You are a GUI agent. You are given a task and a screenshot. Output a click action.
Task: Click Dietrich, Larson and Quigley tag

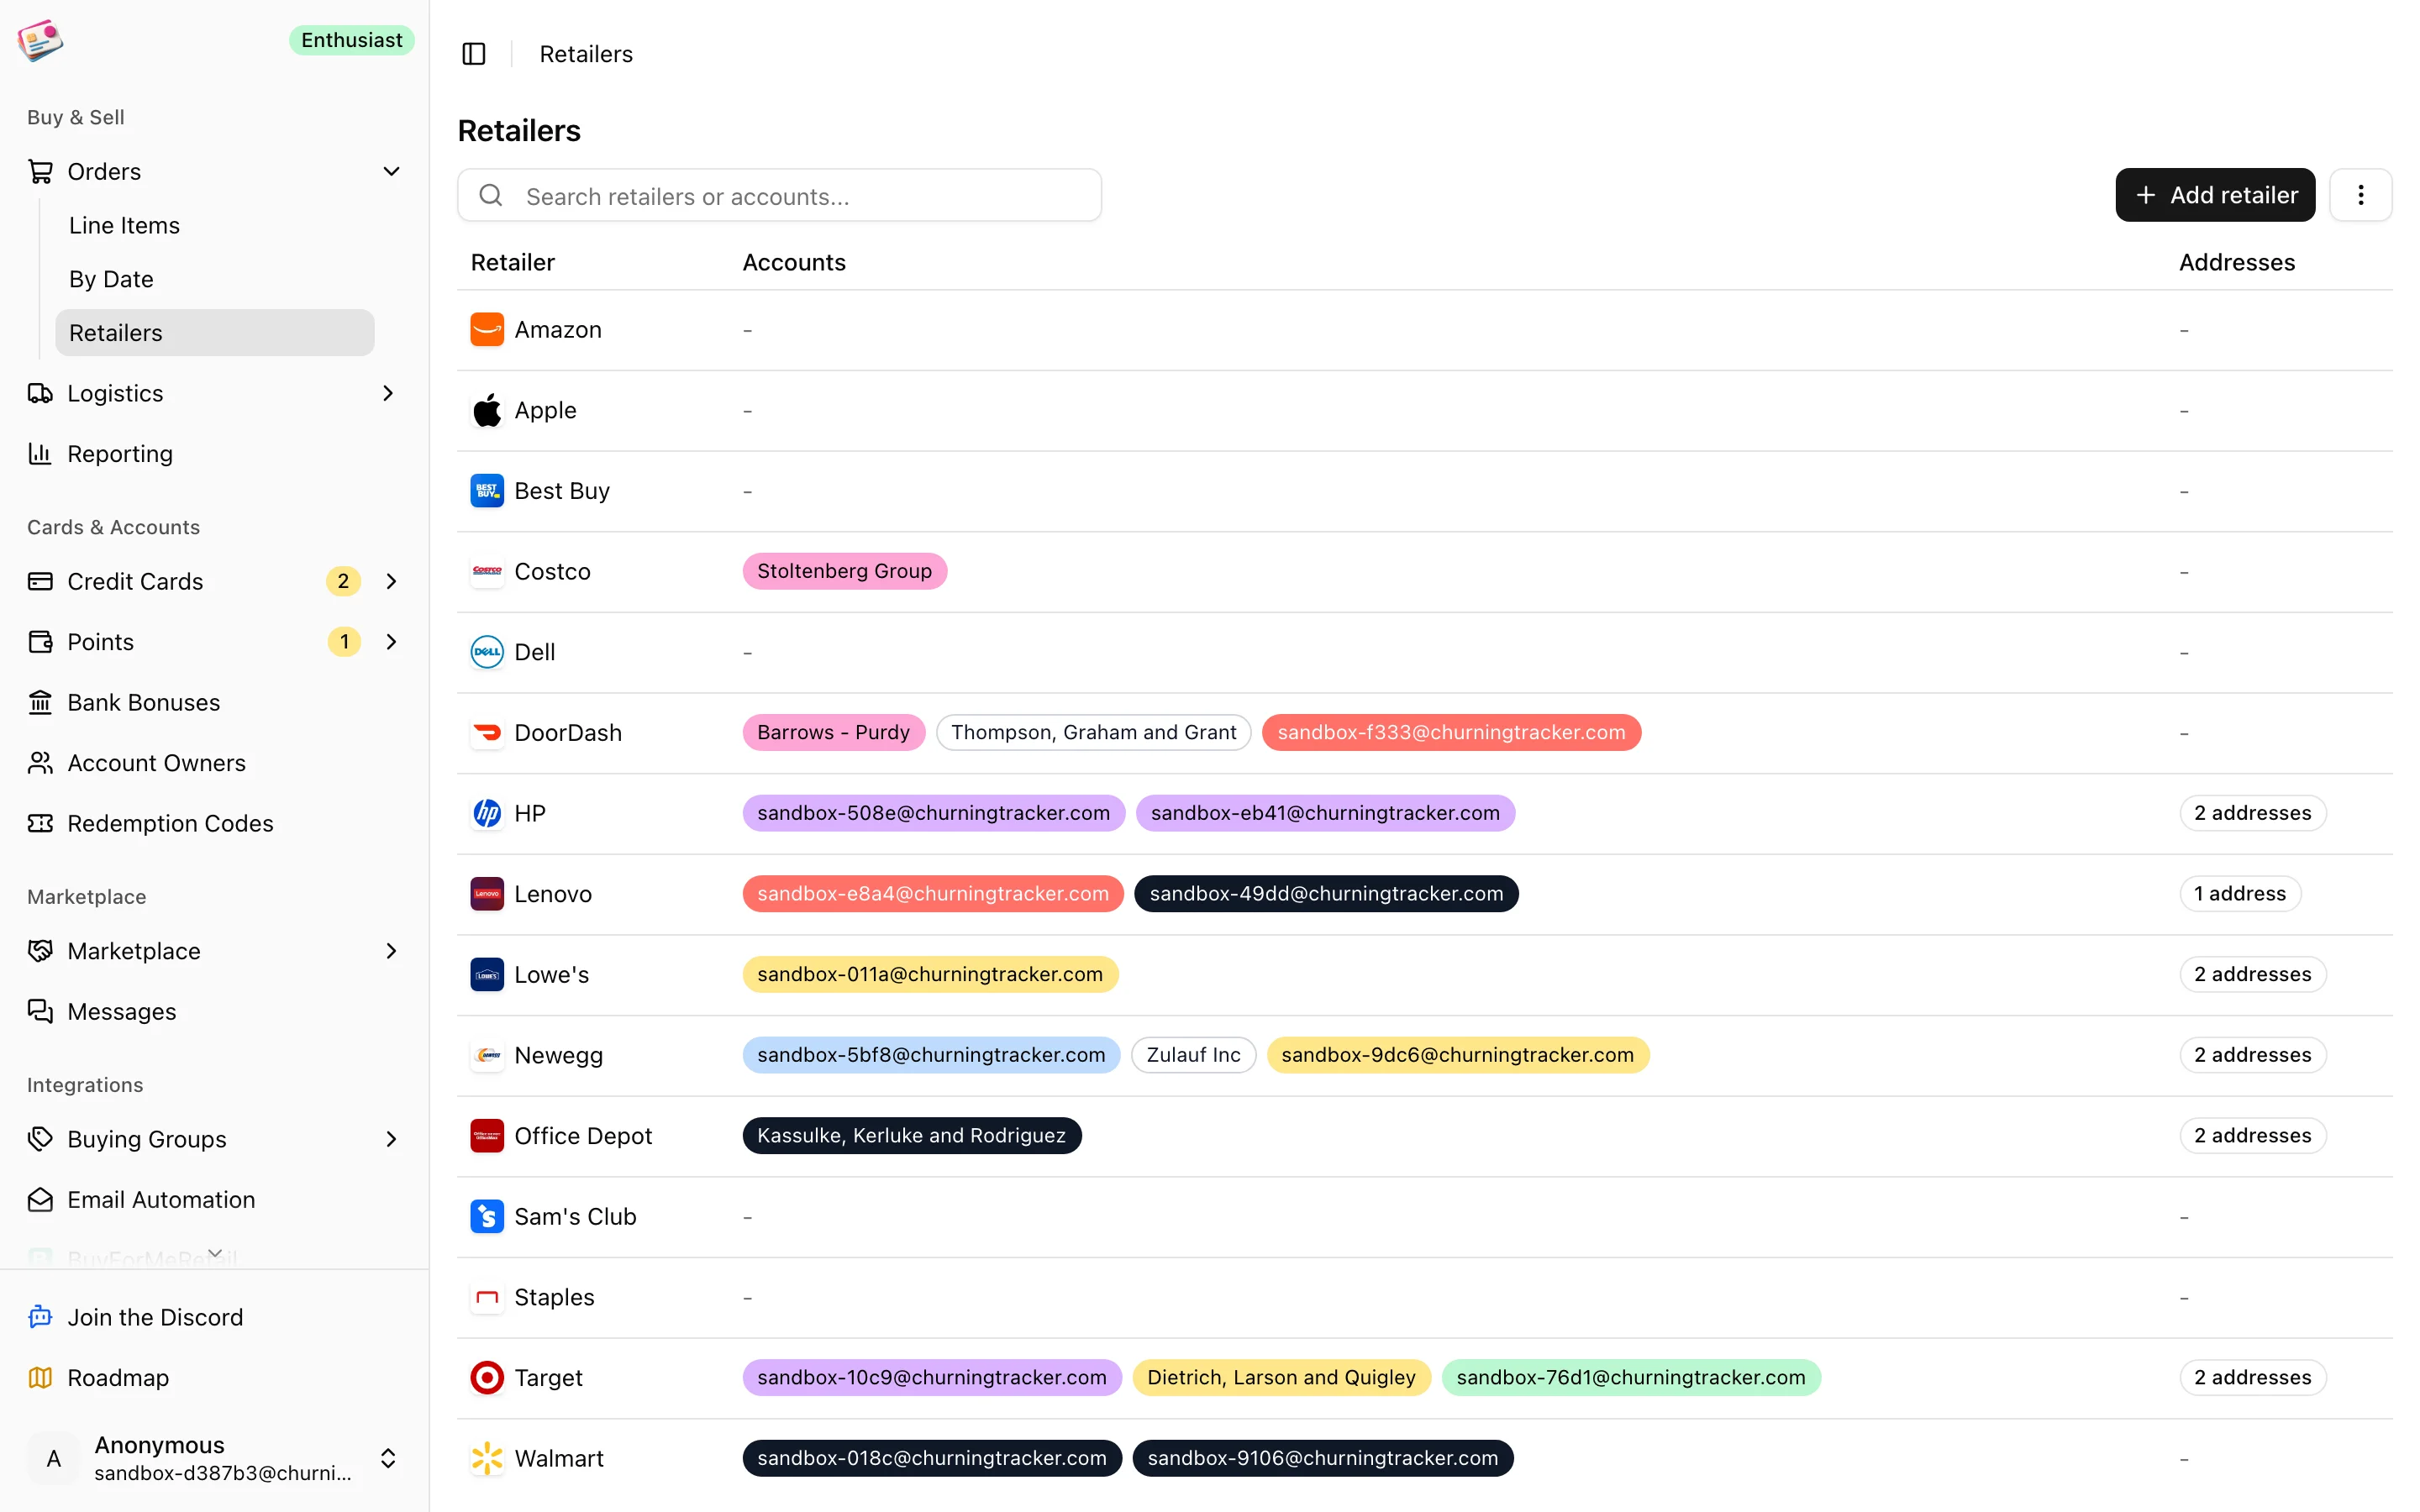[x=1281, y=1378]
